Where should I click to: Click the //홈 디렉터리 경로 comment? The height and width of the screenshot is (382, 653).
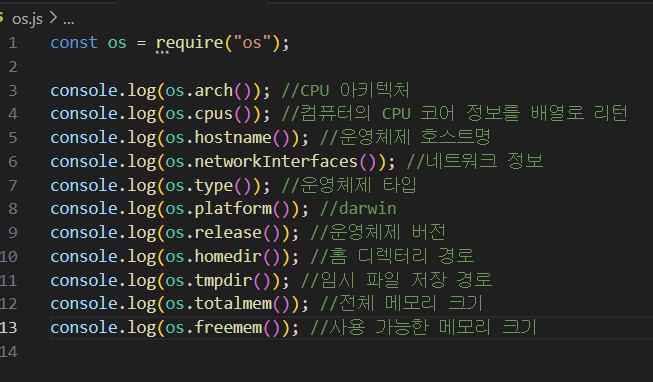pos(393,257)
